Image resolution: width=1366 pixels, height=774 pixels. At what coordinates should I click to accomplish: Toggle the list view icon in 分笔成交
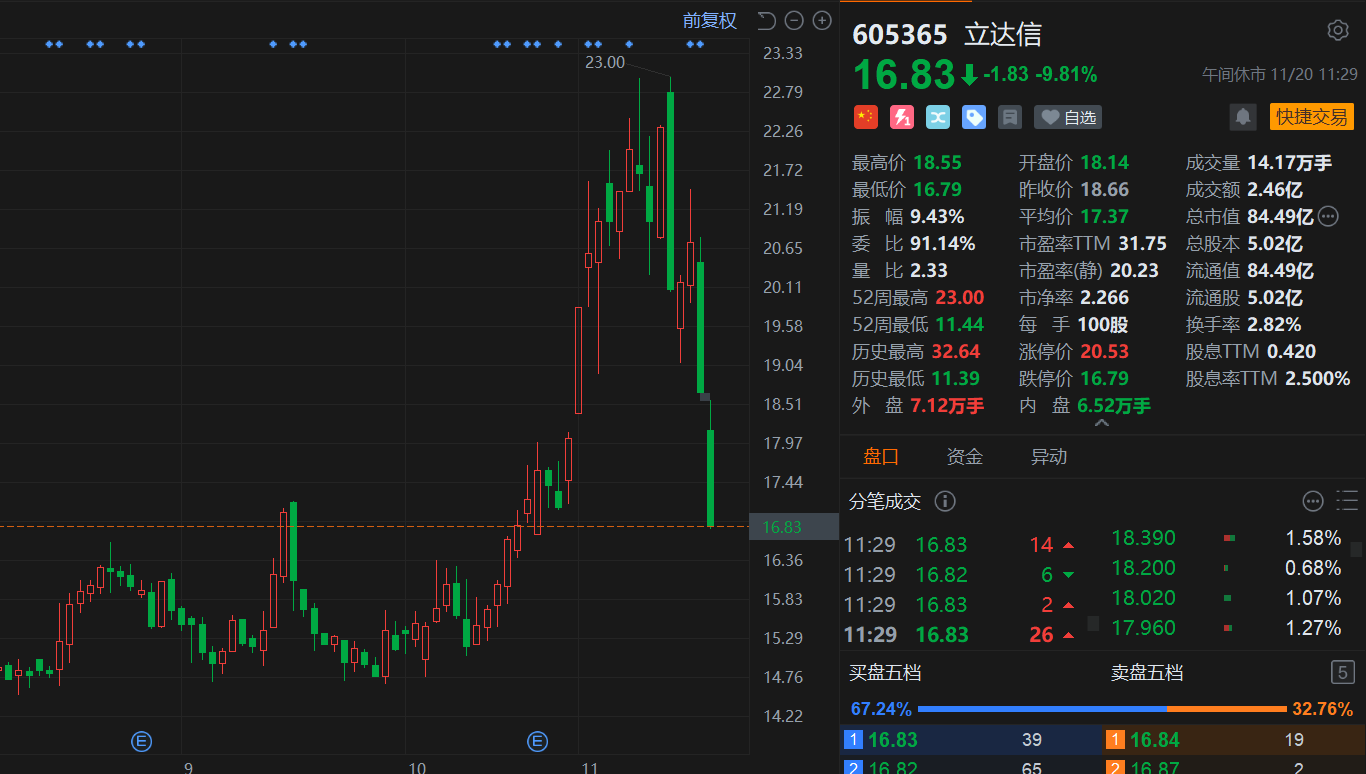pos(1346,501)
